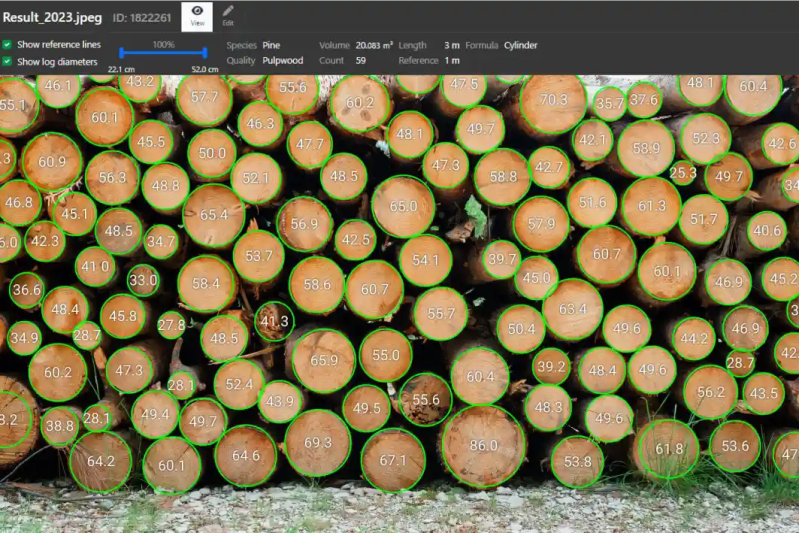Select the log labeled 52.1
Viewport: 799px width, 533px height.
[x=255, y=178]
